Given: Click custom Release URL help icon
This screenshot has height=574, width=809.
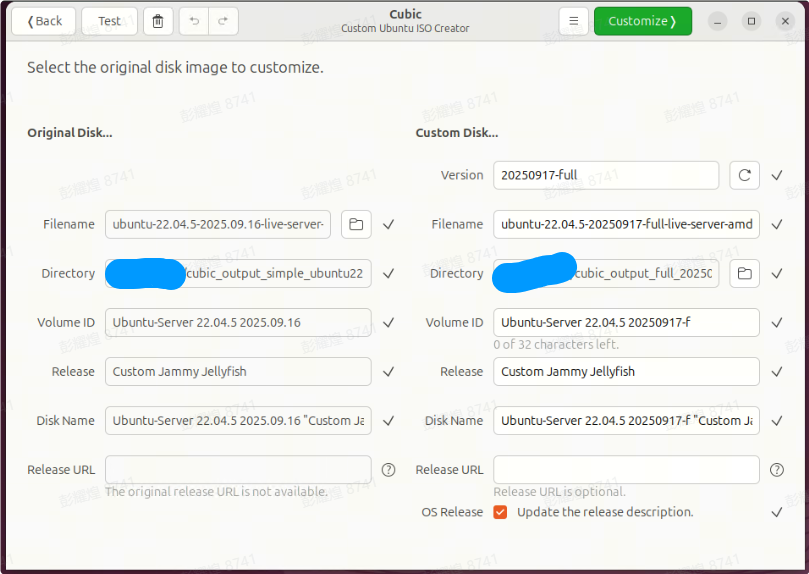Looking at the screenshot, I should coord(776,469).
